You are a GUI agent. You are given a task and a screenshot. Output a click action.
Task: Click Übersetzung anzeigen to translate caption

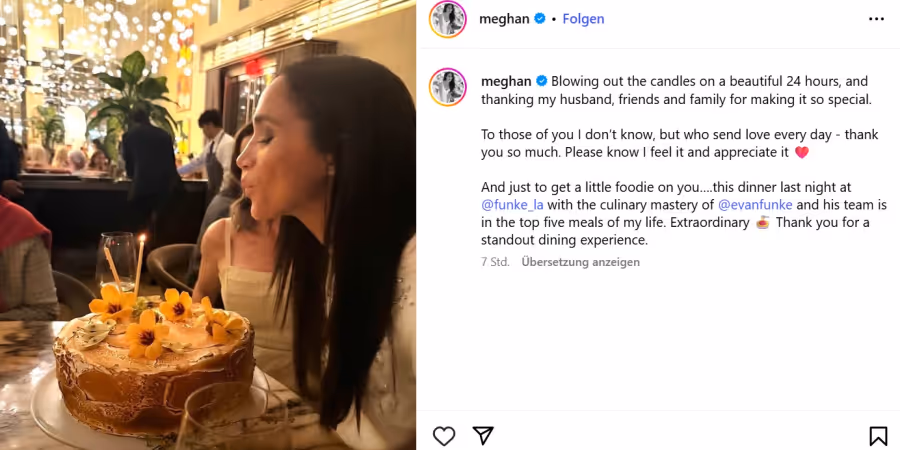click(580, 262)
